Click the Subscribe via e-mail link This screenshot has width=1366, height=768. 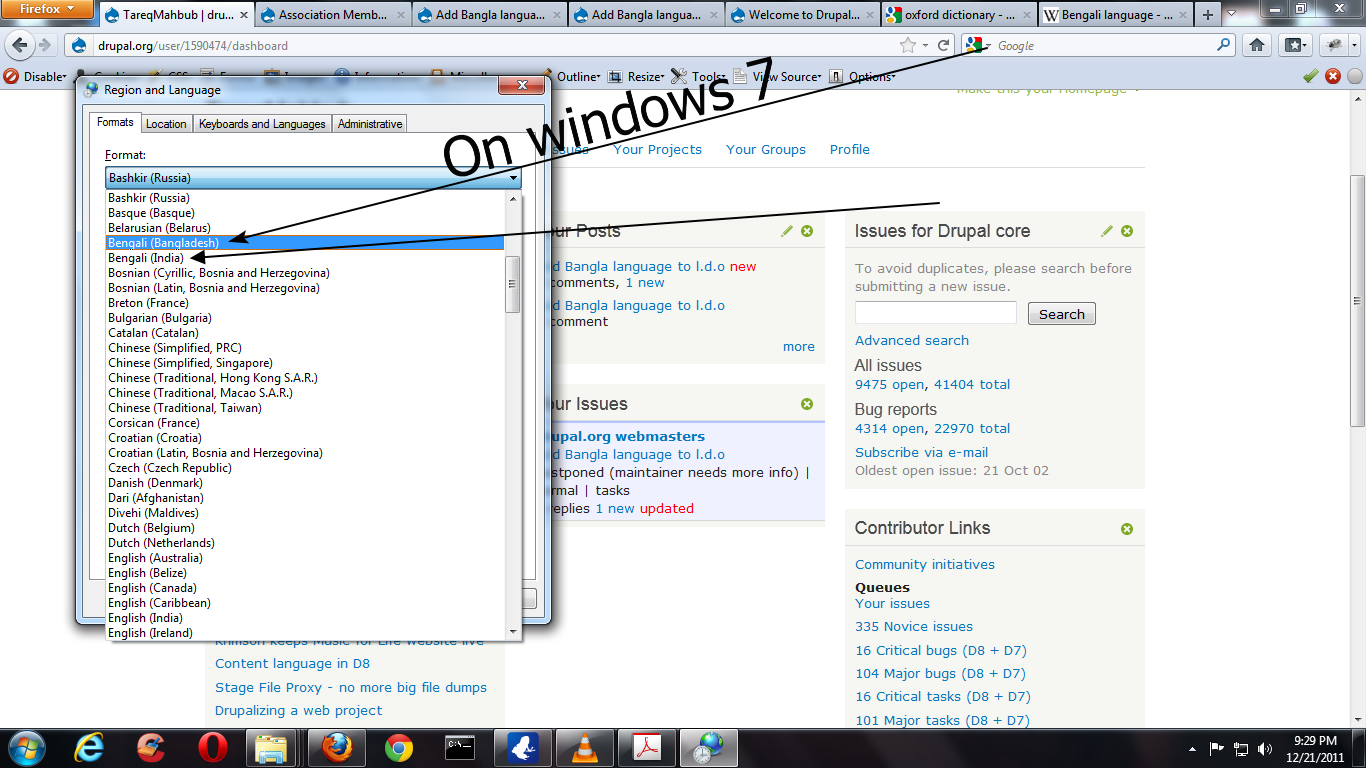(x=921, y=452)
